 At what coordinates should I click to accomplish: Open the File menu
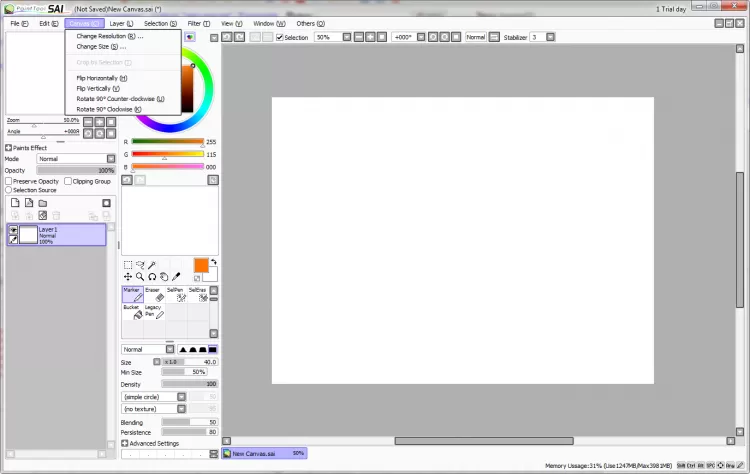[19, 23]
